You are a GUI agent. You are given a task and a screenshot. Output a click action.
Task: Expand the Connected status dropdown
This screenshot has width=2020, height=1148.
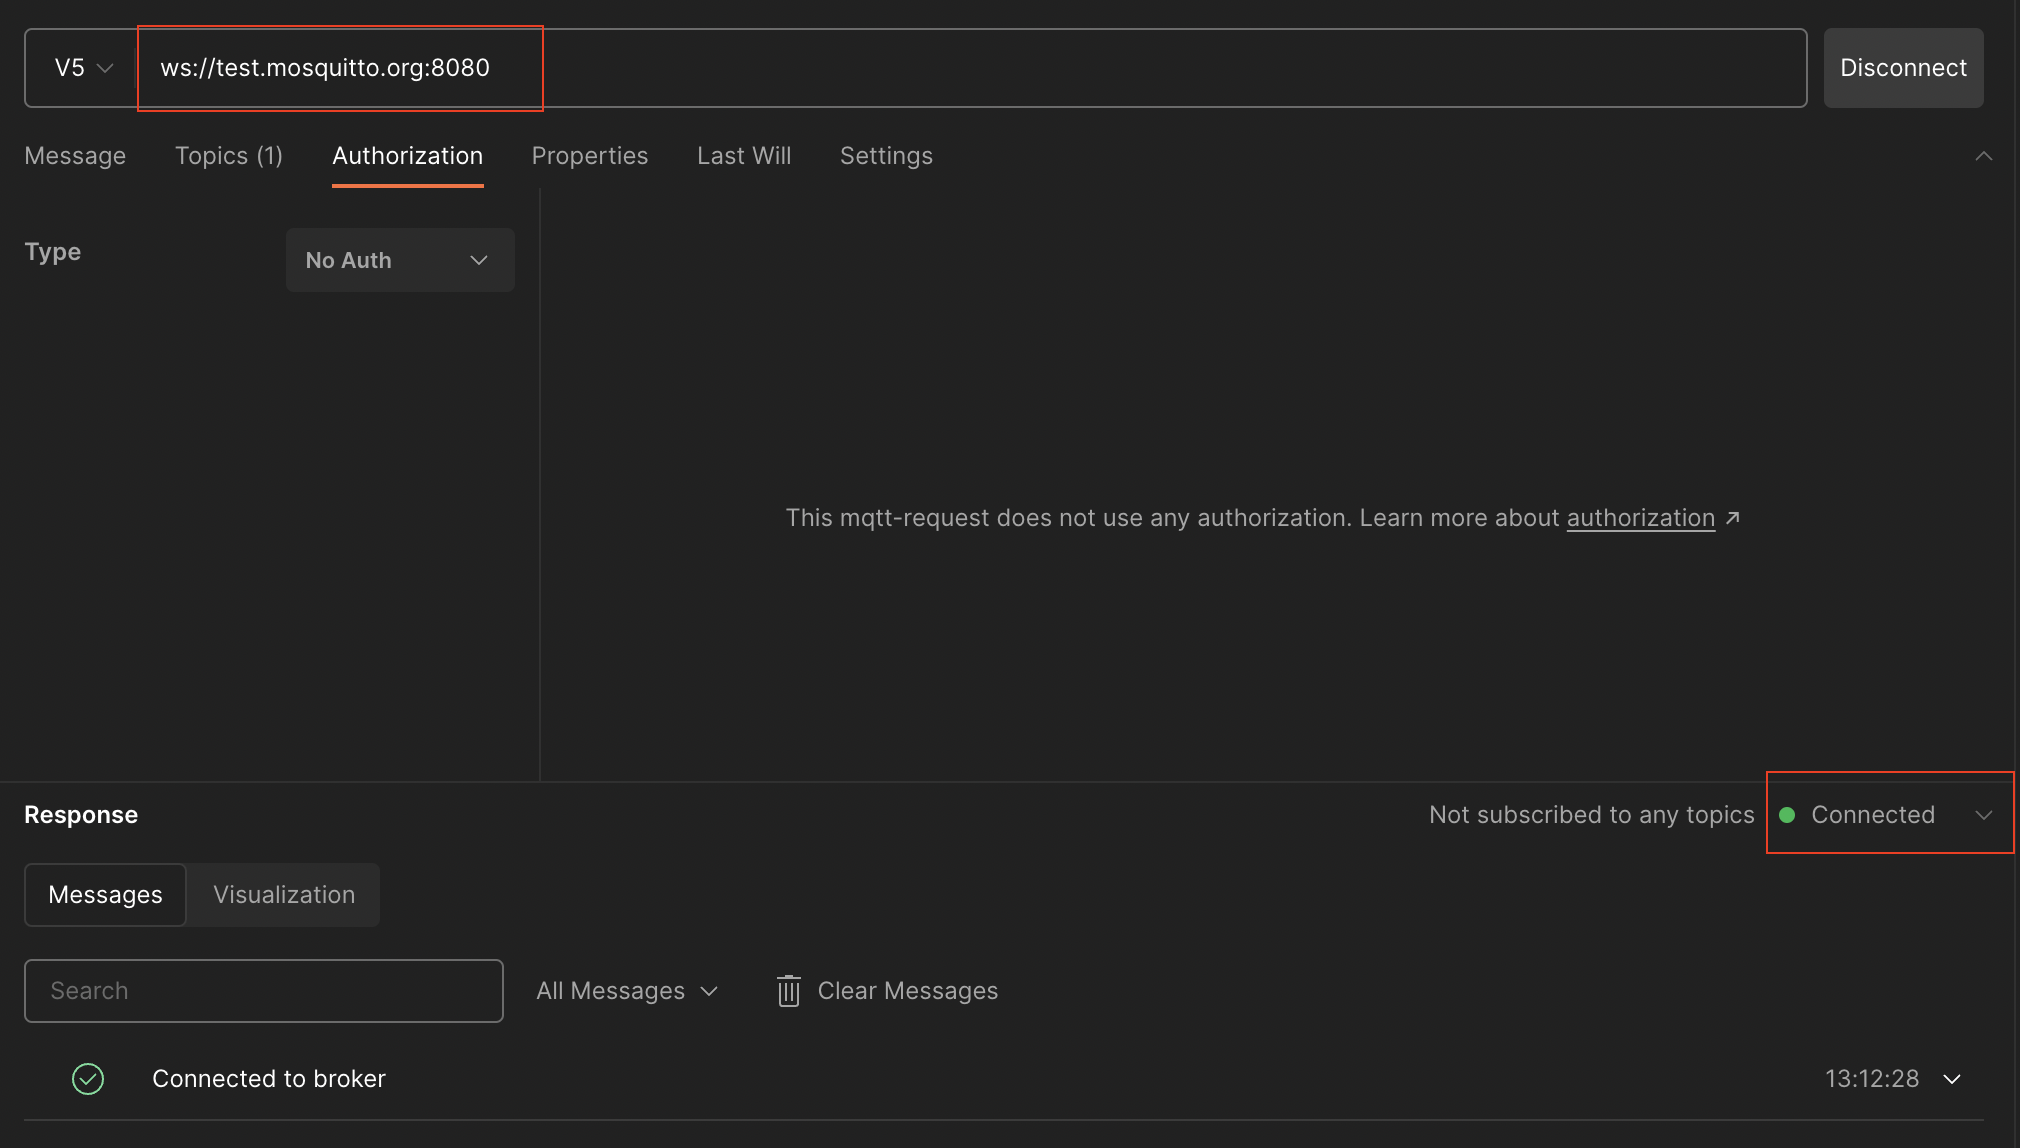pos(1985,815)
